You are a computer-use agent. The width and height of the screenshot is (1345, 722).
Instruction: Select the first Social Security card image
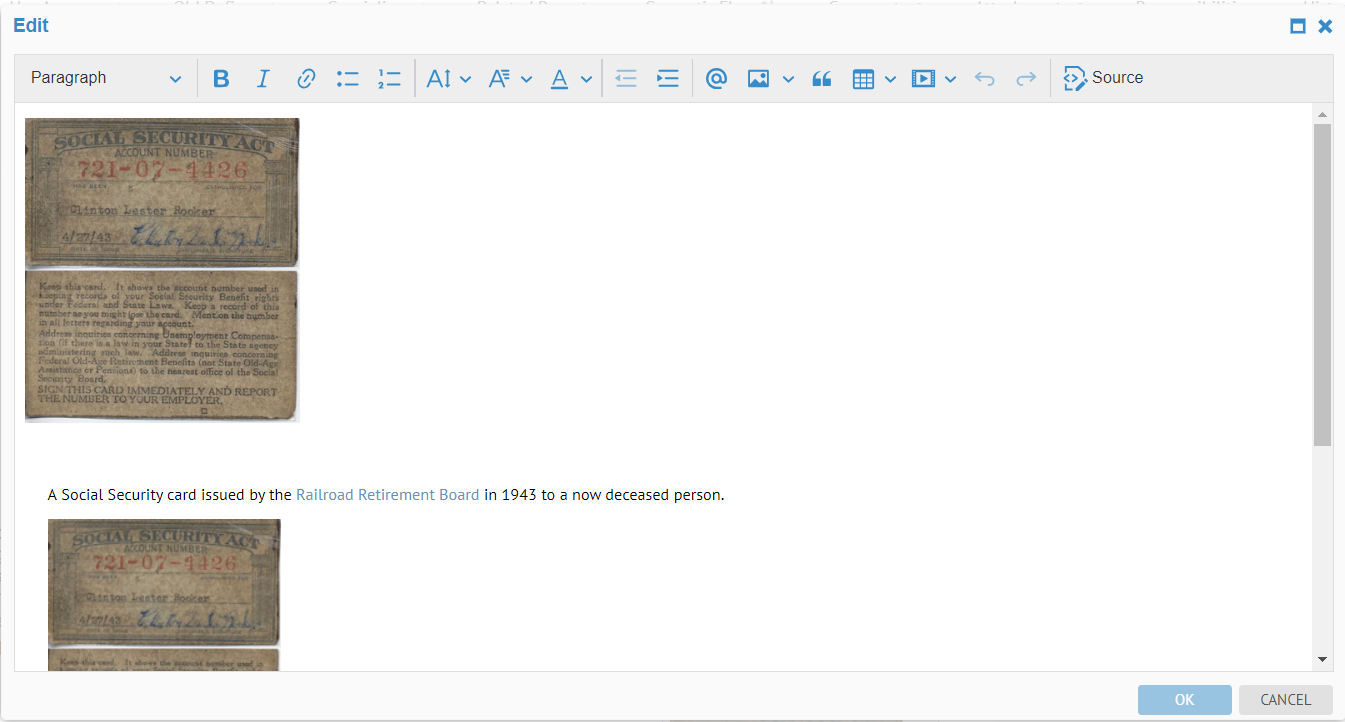pos(162,270)
